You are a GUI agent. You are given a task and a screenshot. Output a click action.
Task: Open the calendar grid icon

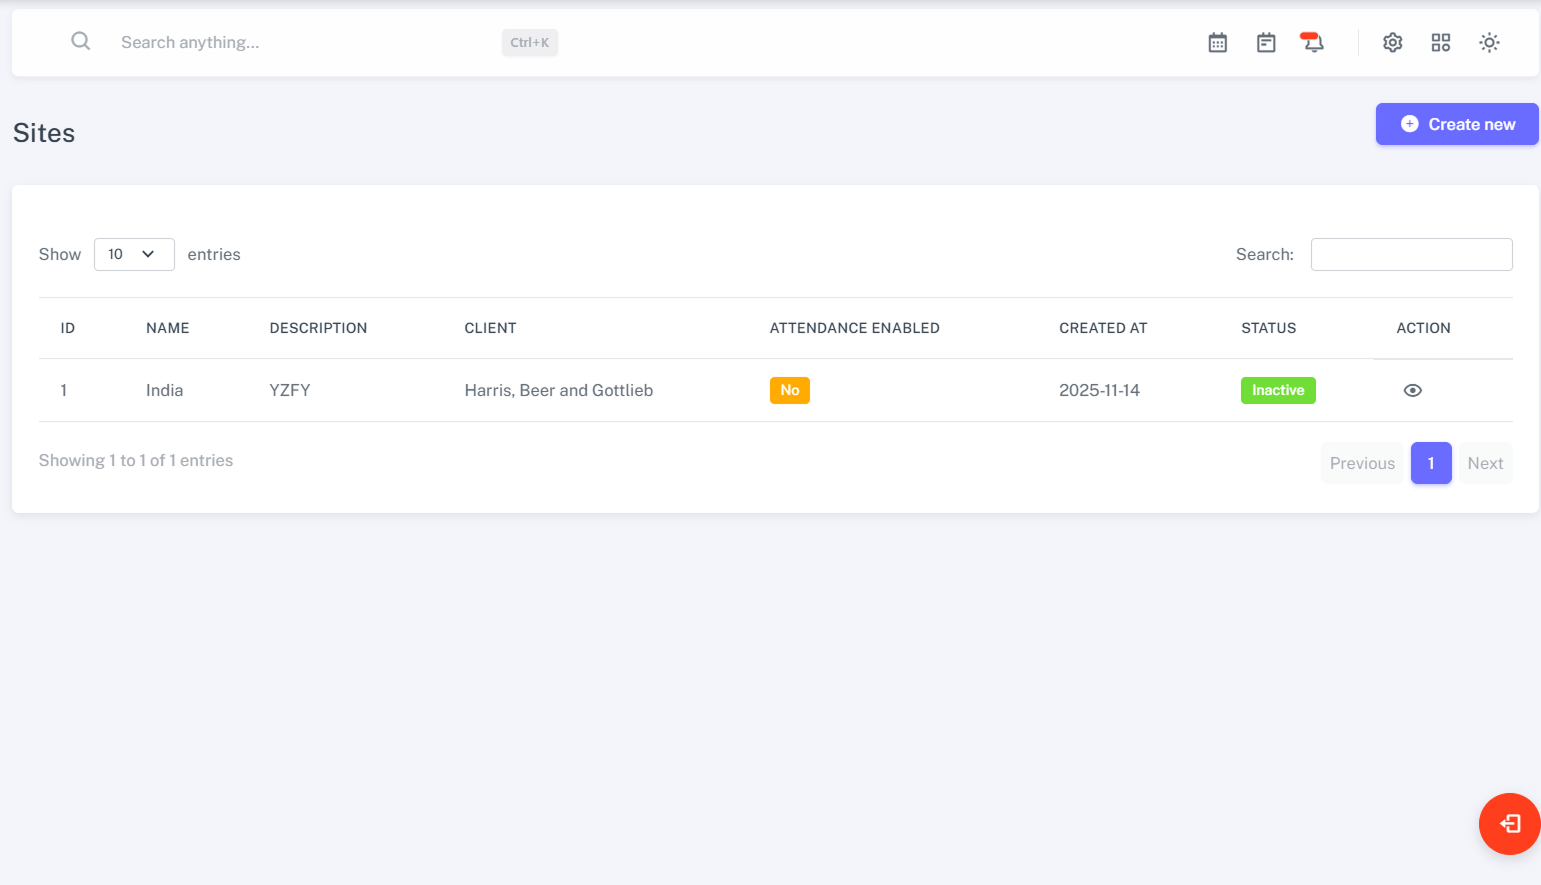(1217, 42)
